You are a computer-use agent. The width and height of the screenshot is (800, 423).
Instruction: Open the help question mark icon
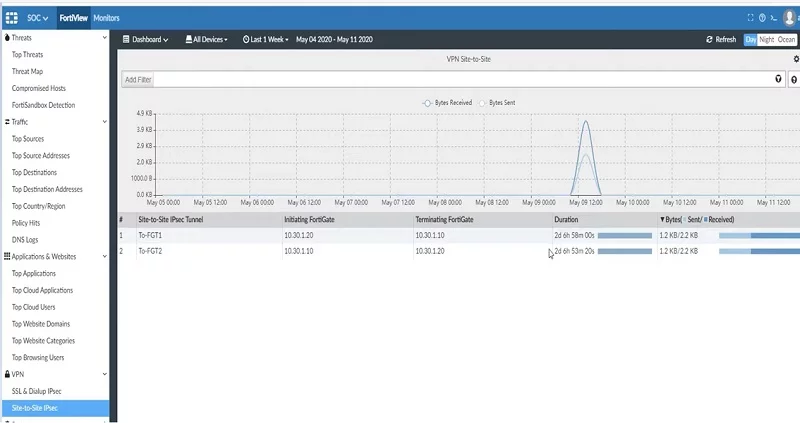762,17
